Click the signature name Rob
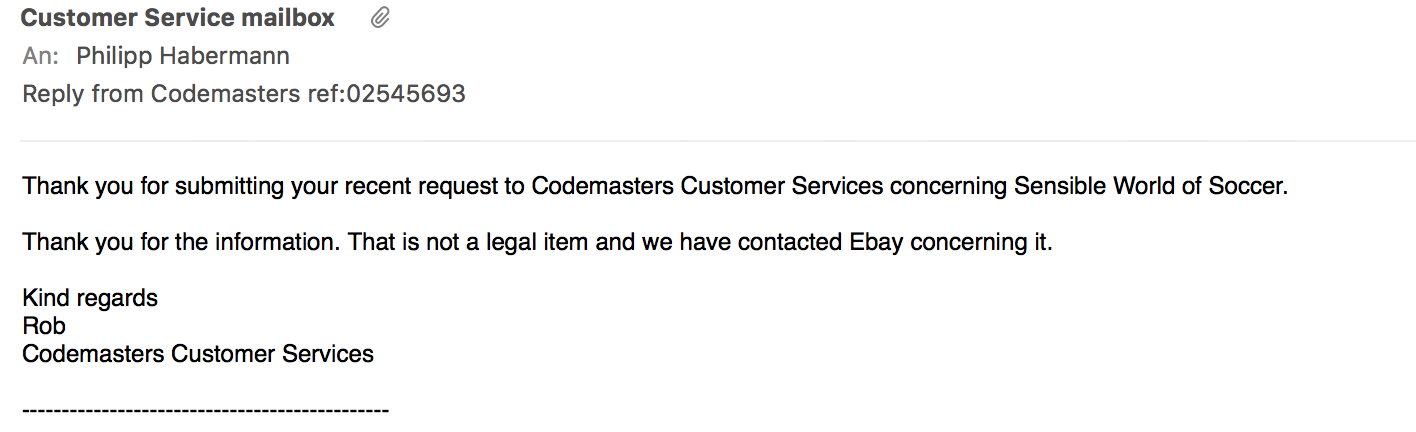 44,326
